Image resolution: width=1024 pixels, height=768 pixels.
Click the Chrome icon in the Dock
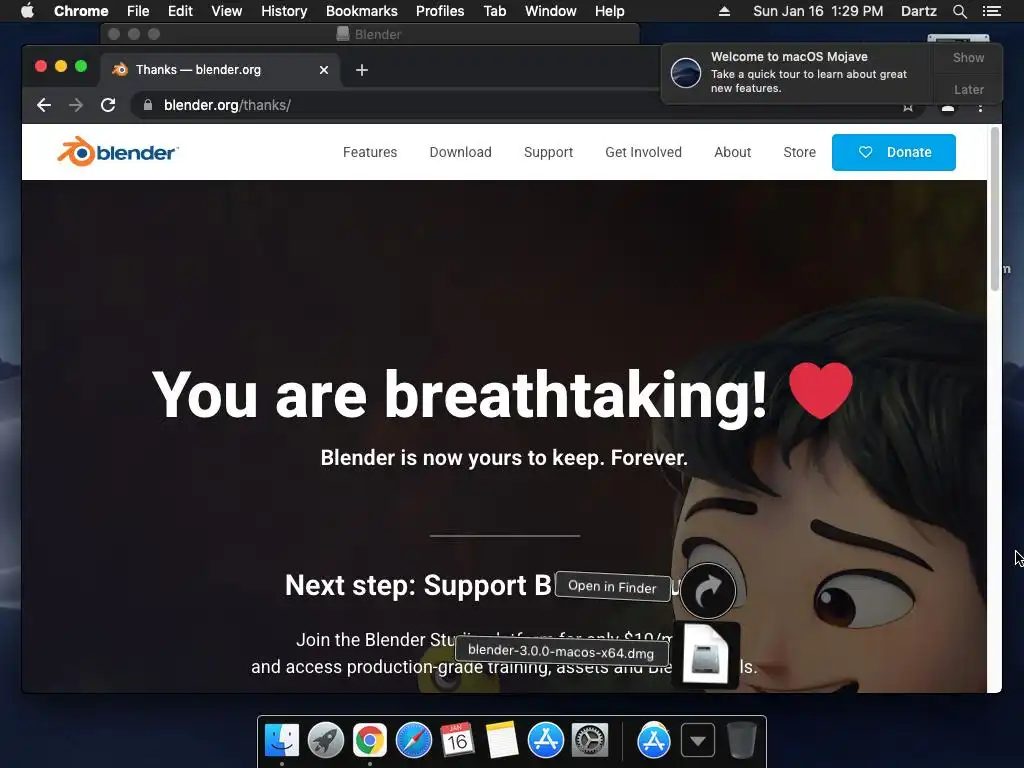pos(370,741)
